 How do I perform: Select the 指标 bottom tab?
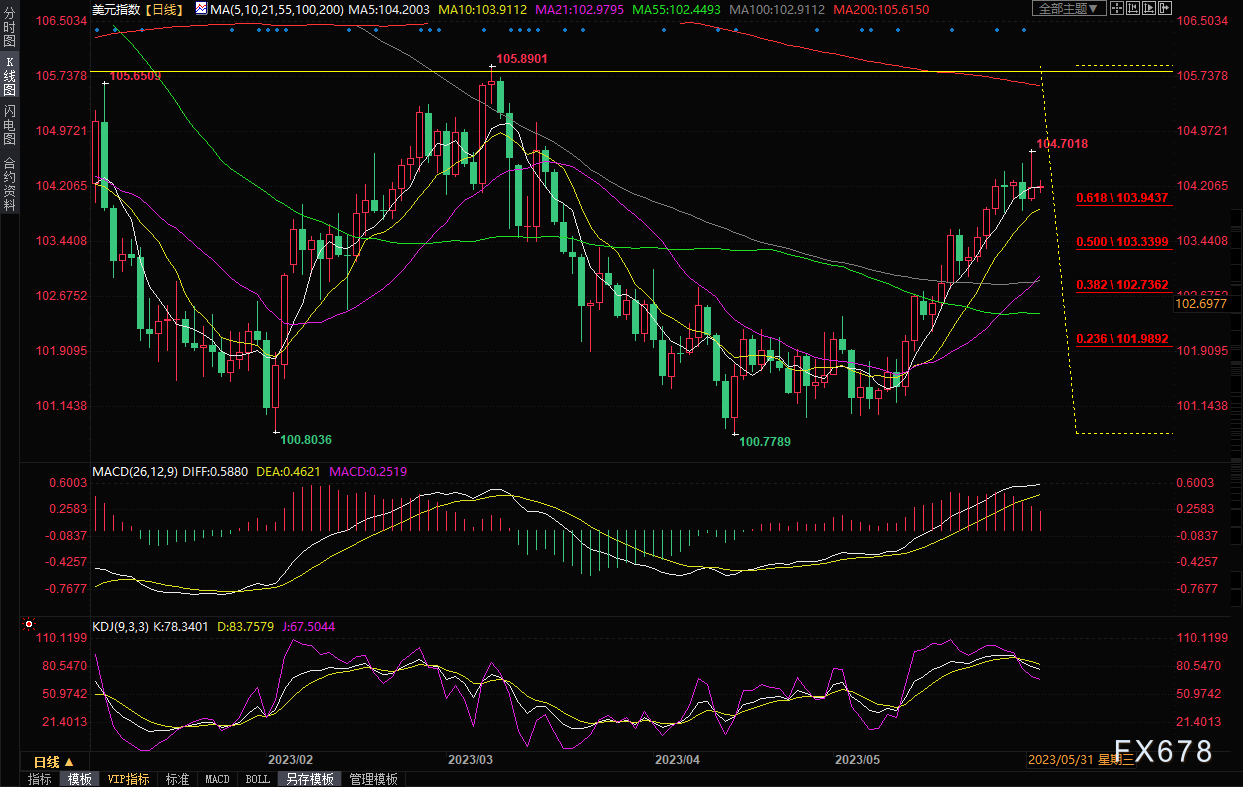point(40,779)
